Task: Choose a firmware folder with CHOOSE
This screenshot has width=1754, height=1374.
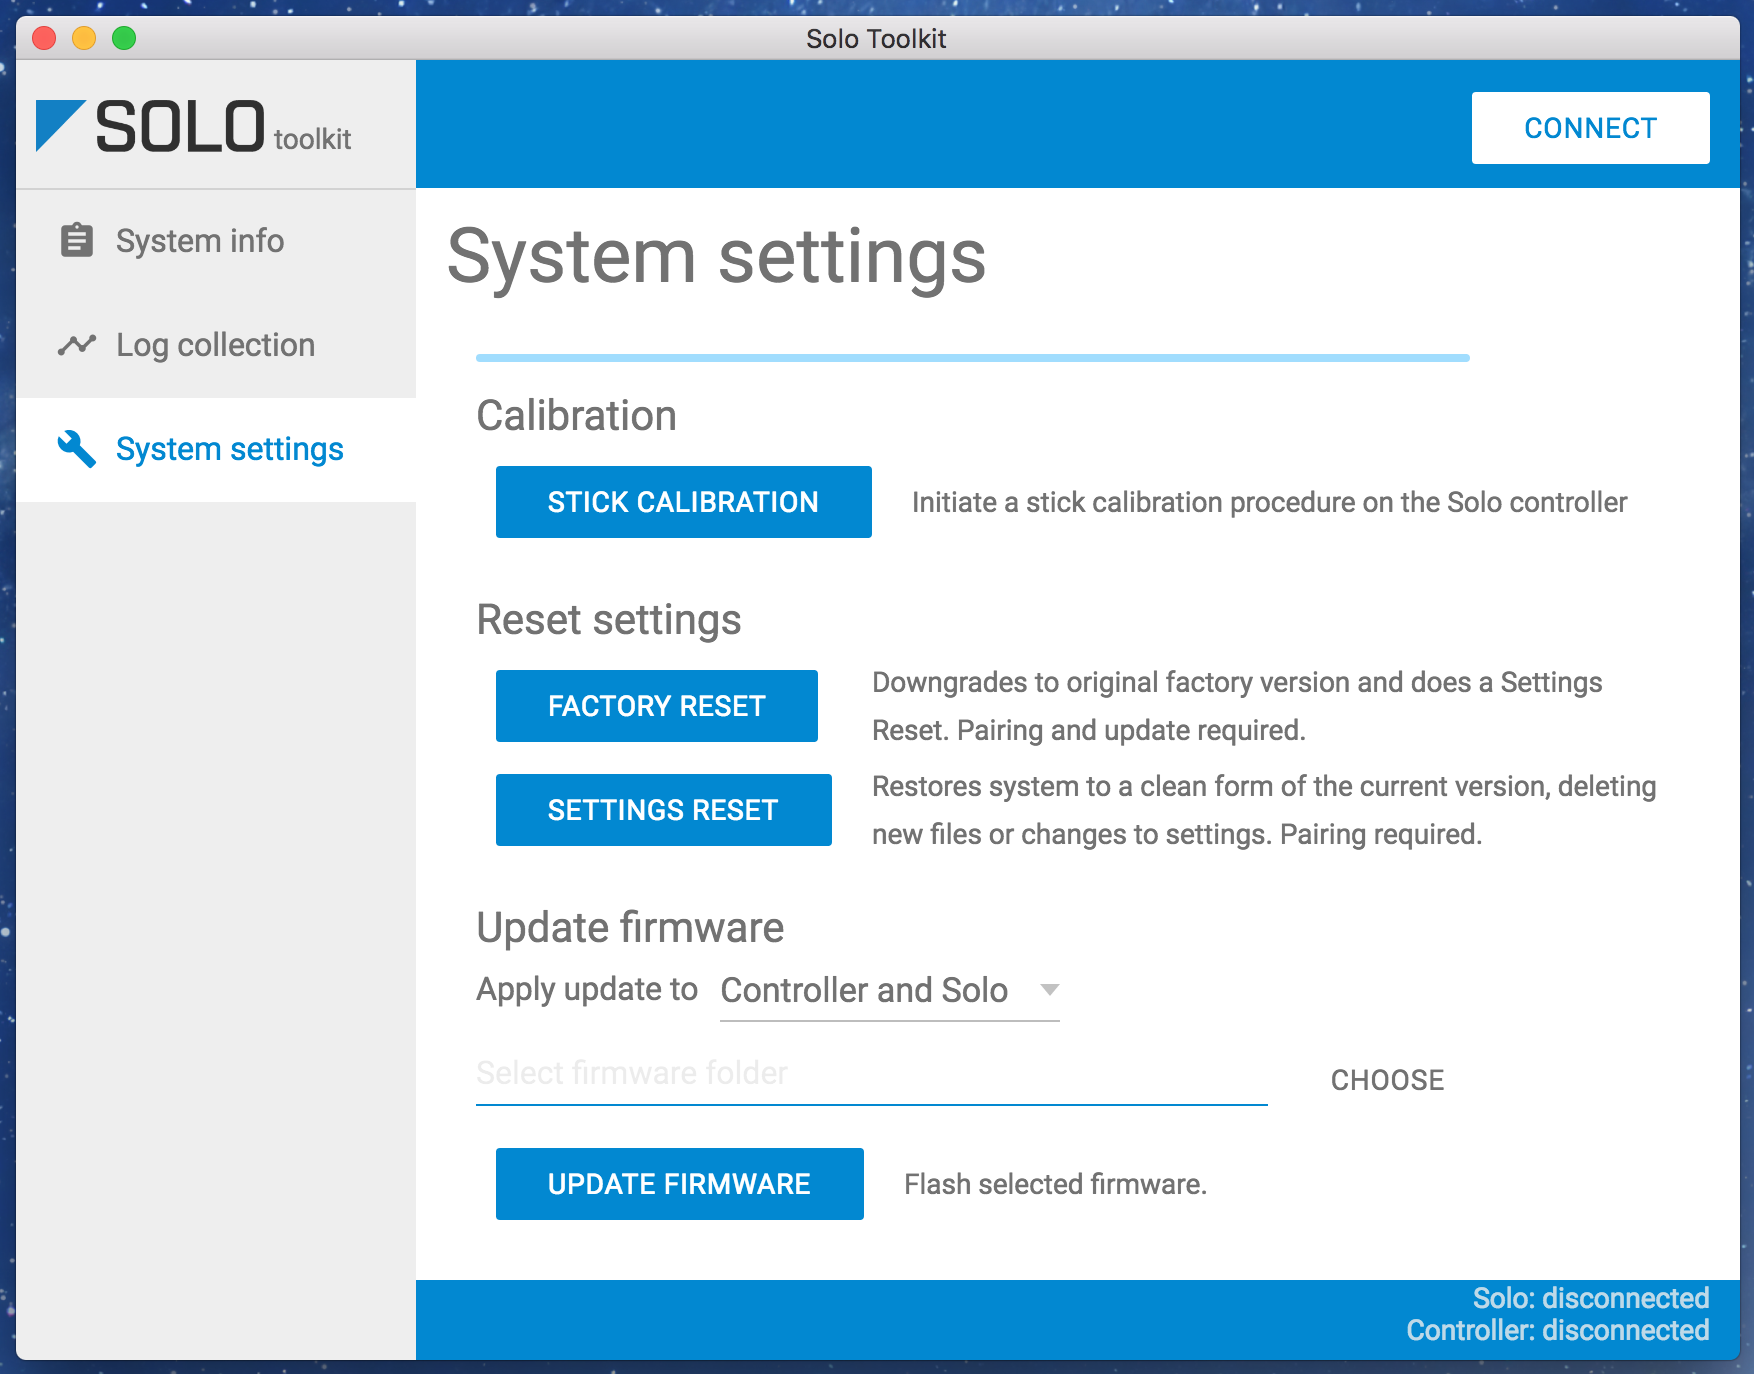Action: [1387, 1080]
